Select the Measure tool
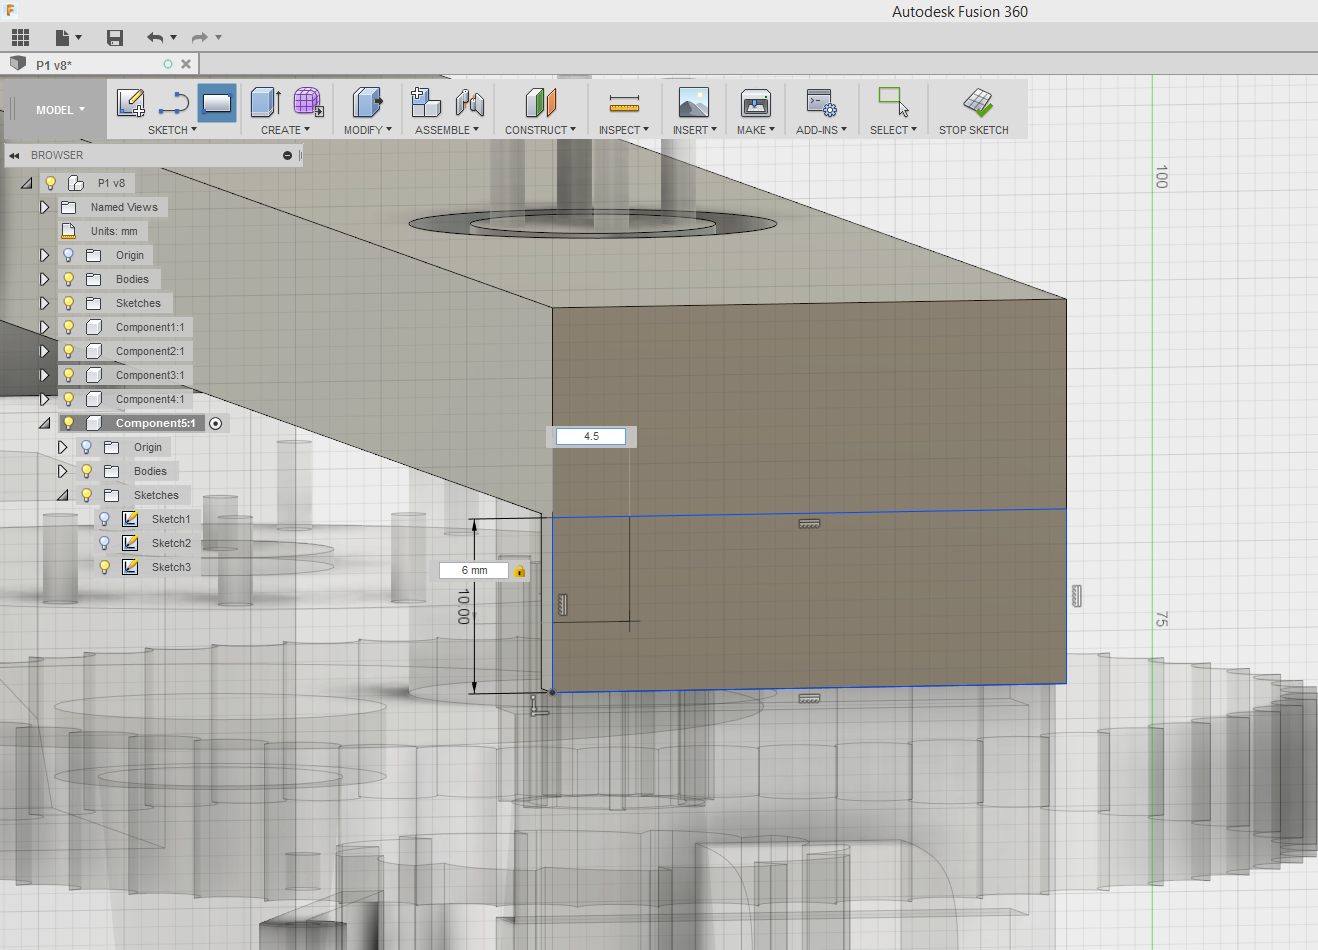 tap(624, 102)
